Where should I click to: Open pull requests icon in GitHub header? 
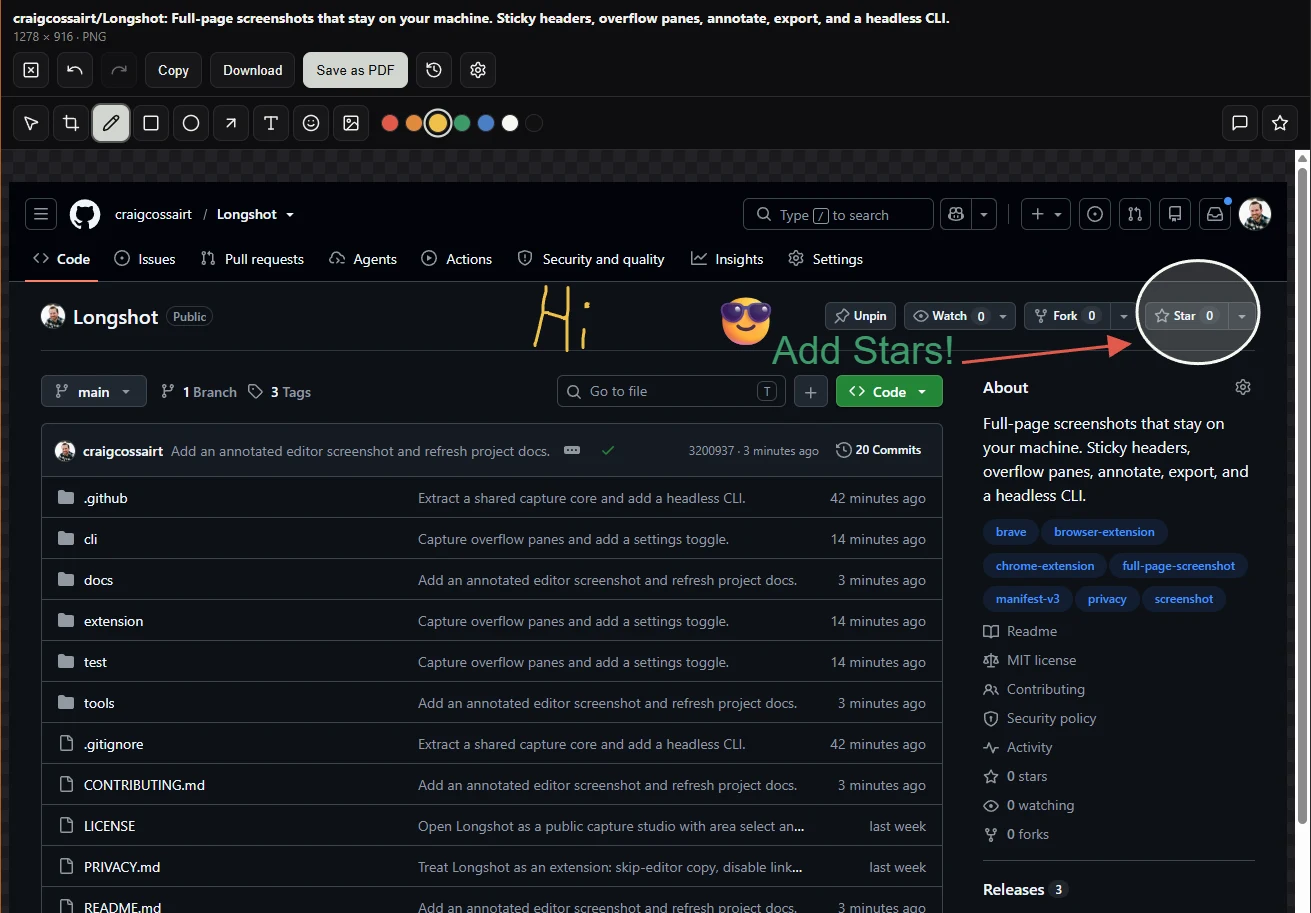tap(1134, 214)
